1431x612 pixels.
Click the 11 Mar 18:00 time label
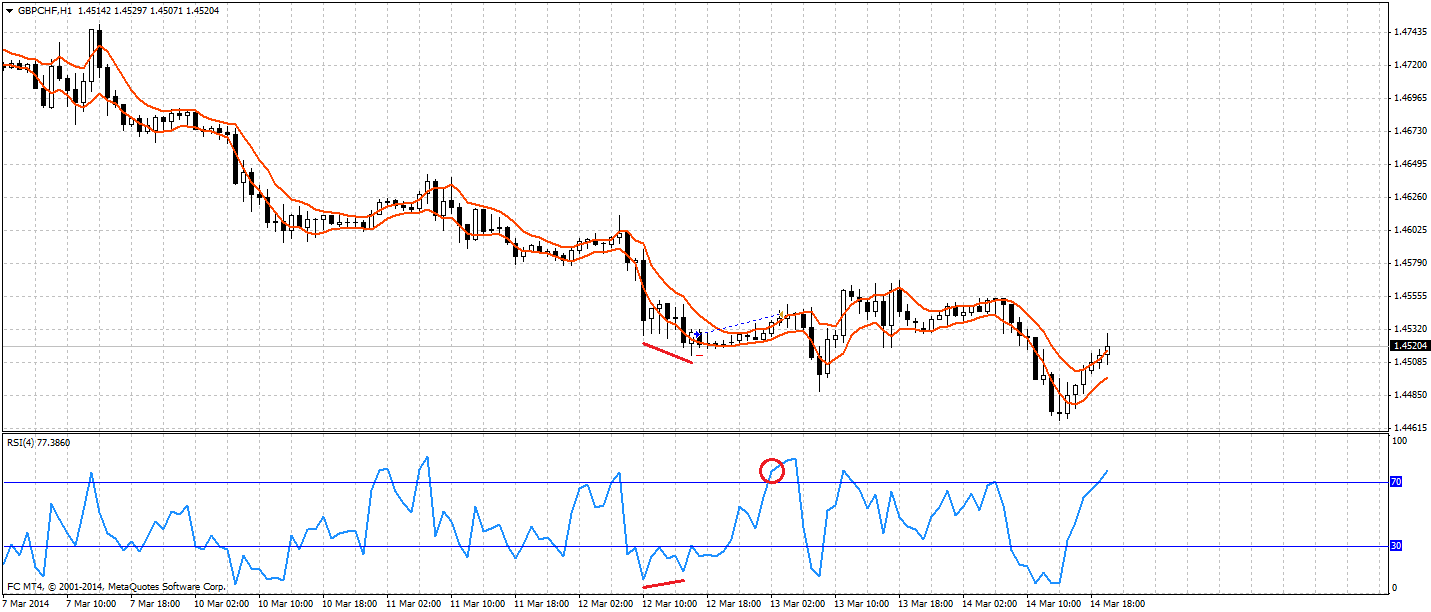(543, 604)
